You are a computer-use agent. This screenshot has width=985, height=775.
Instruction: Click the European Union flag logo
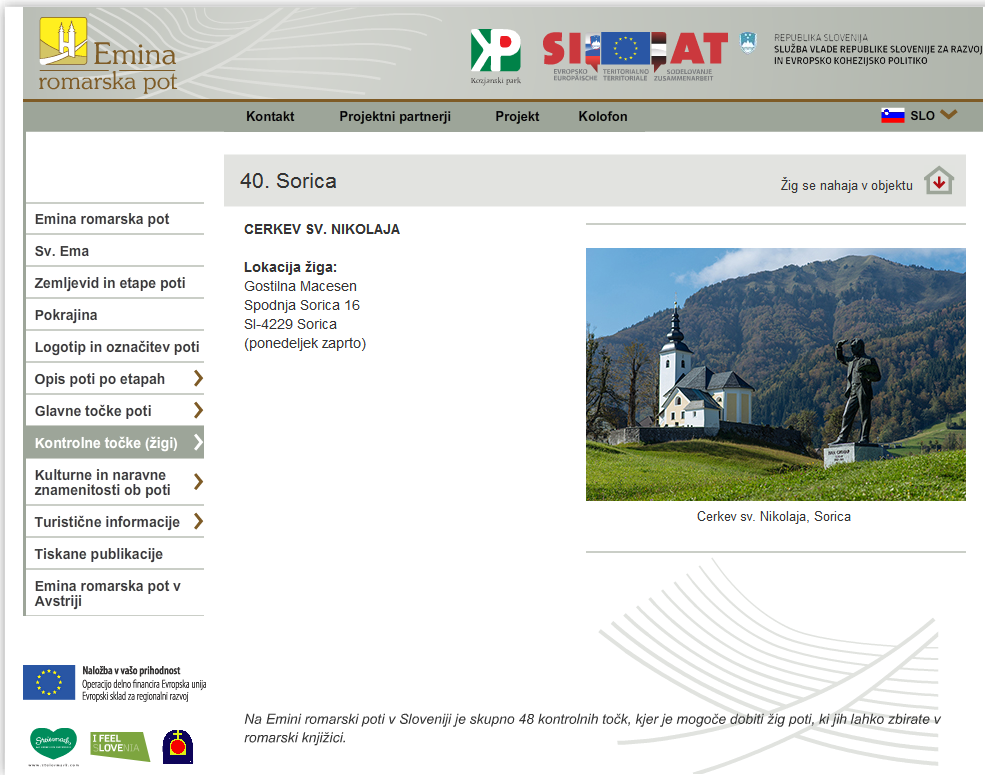(x=49, y=683)
